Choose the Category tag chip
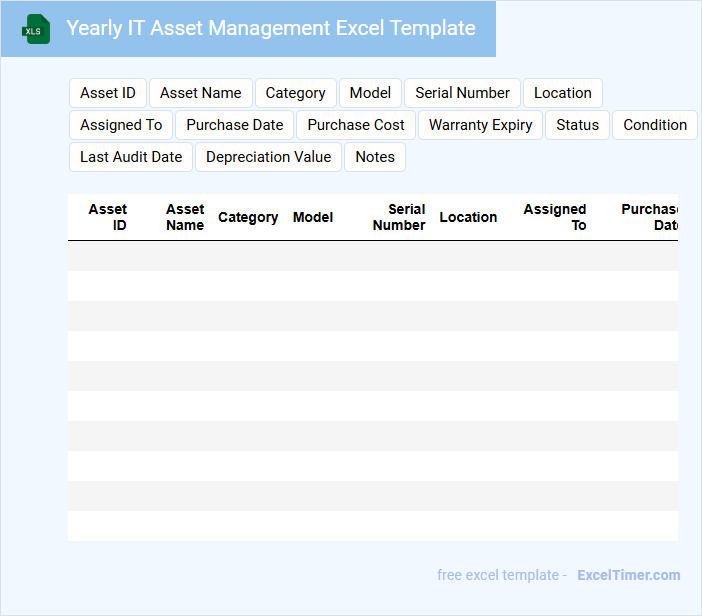This screenshot has height=616, width=702. pos(295,93)
